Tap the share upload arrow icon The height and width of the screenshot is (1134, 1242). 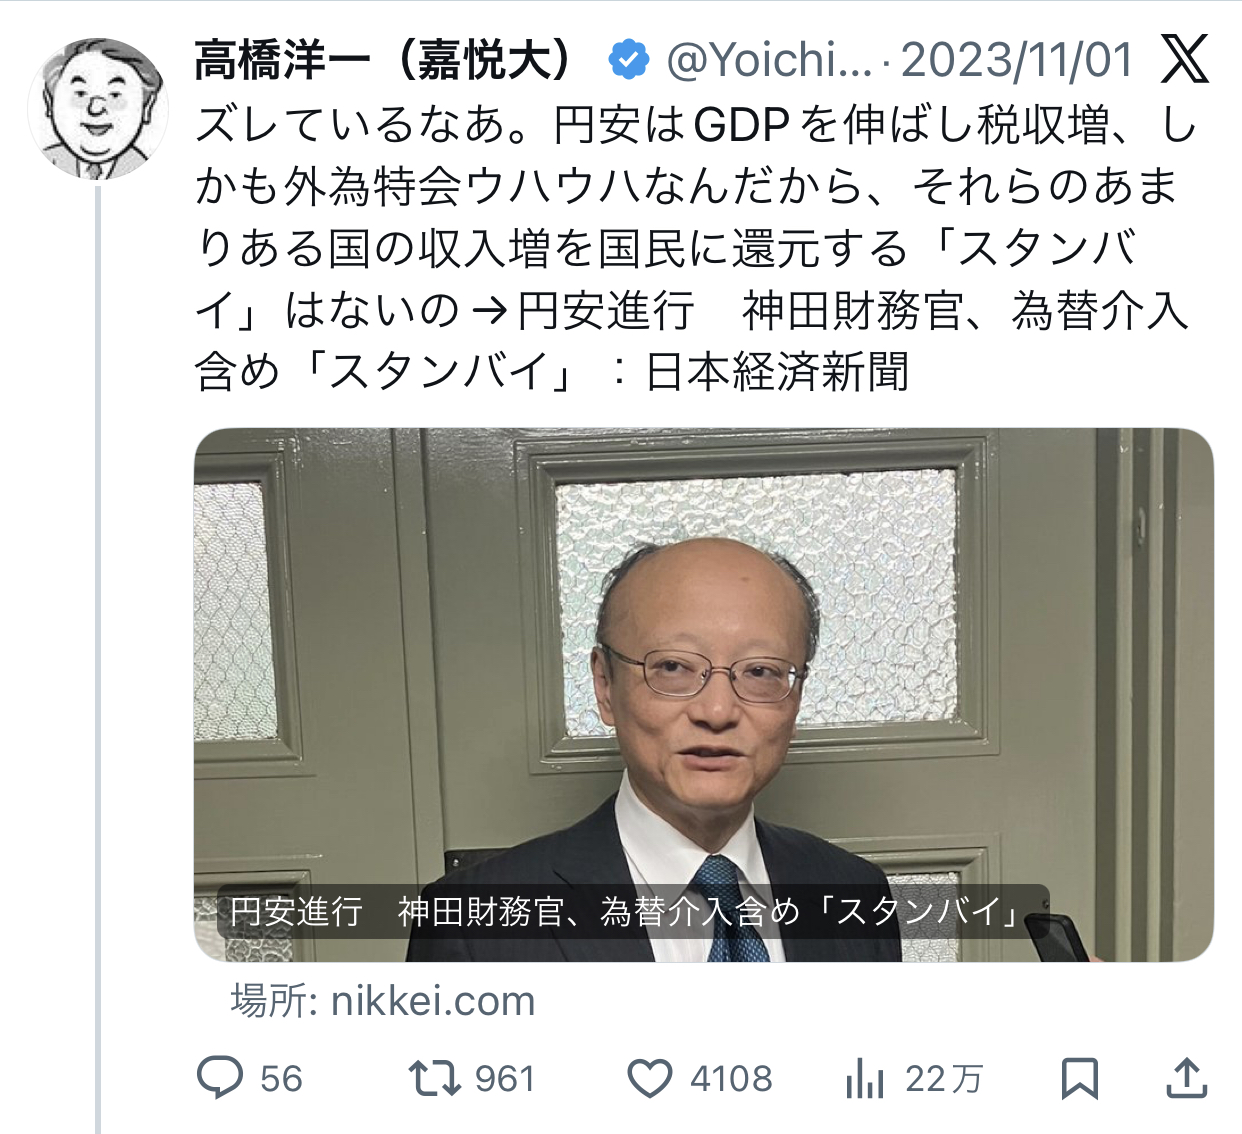(x=1186, y=1078)
